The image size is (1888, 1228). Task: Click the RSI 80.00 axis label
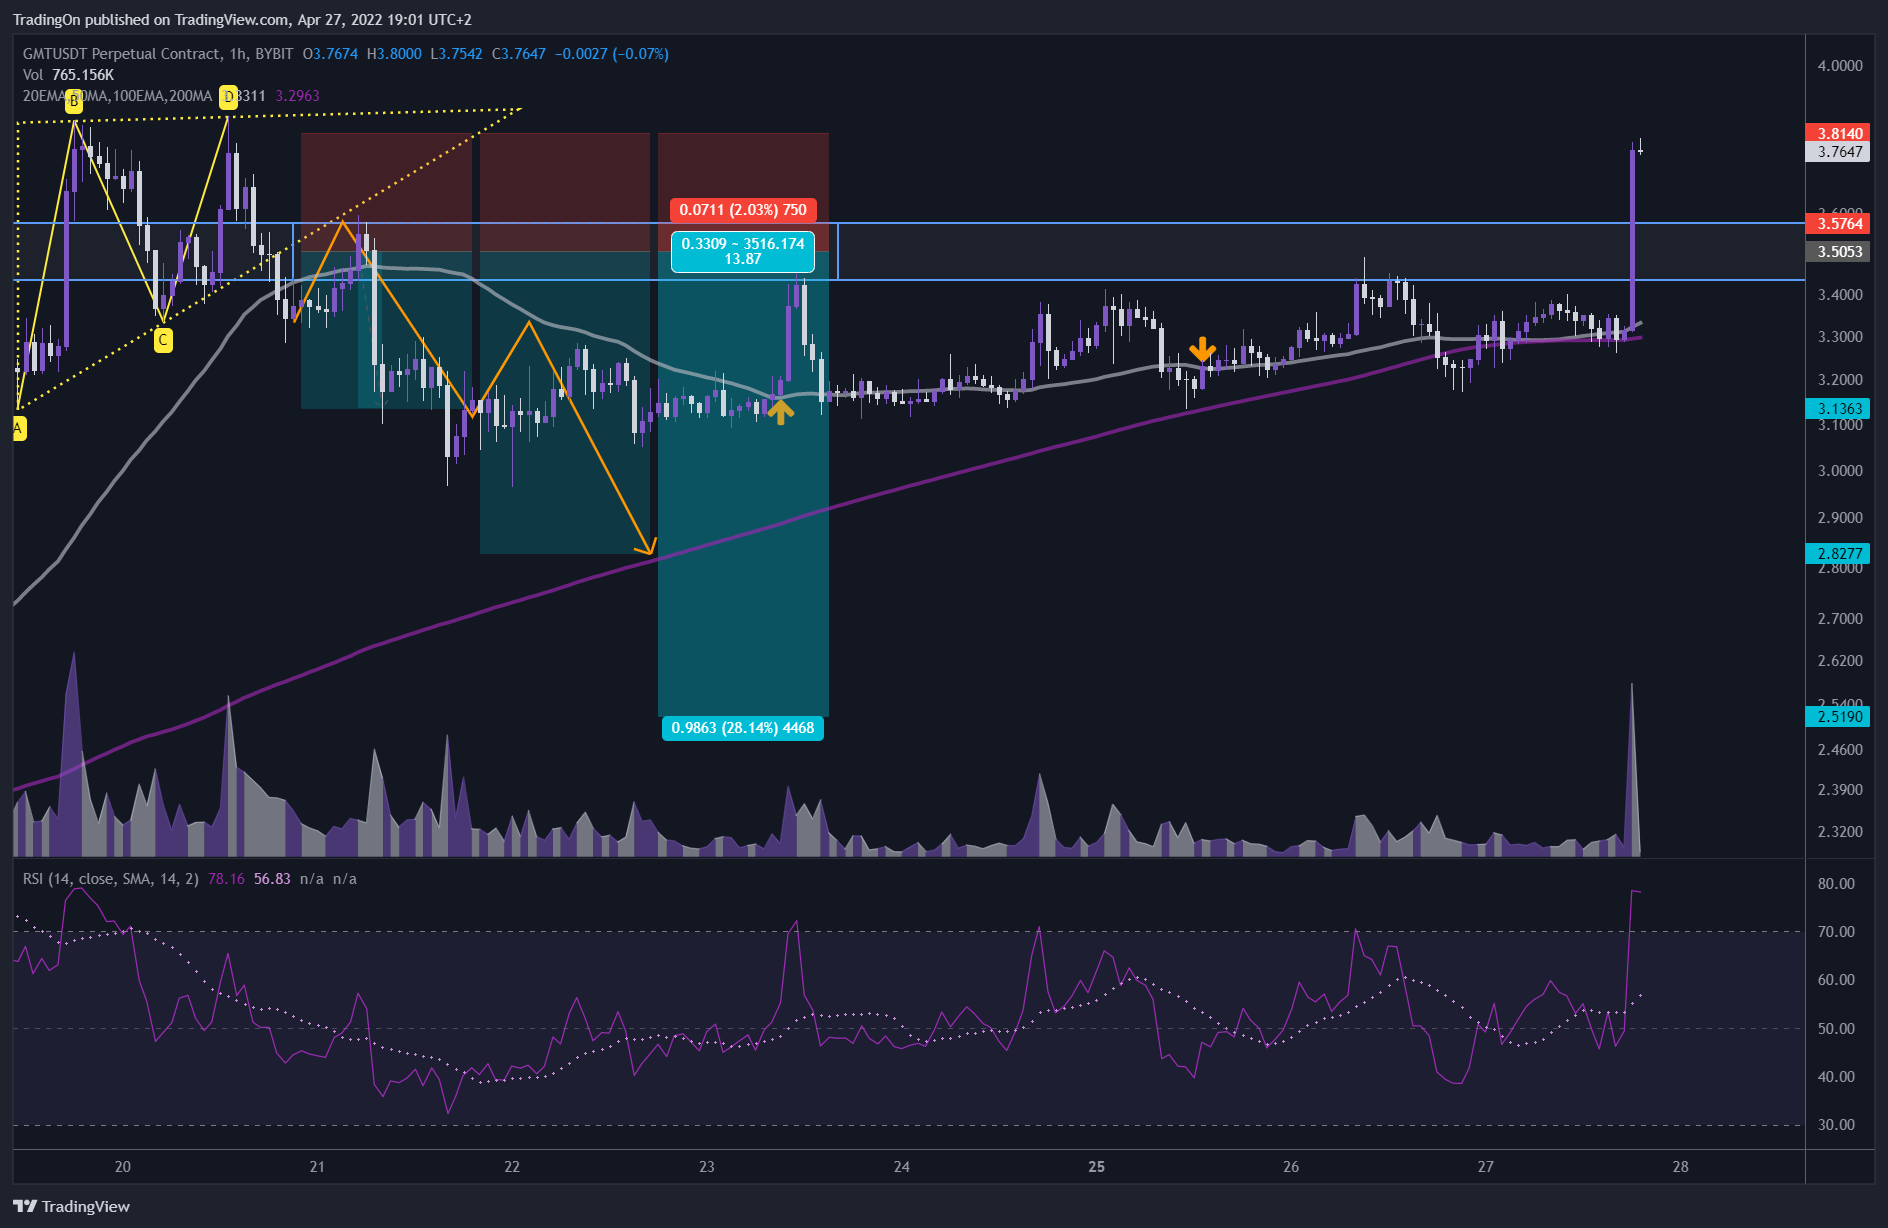click(x=1836, y=884)
